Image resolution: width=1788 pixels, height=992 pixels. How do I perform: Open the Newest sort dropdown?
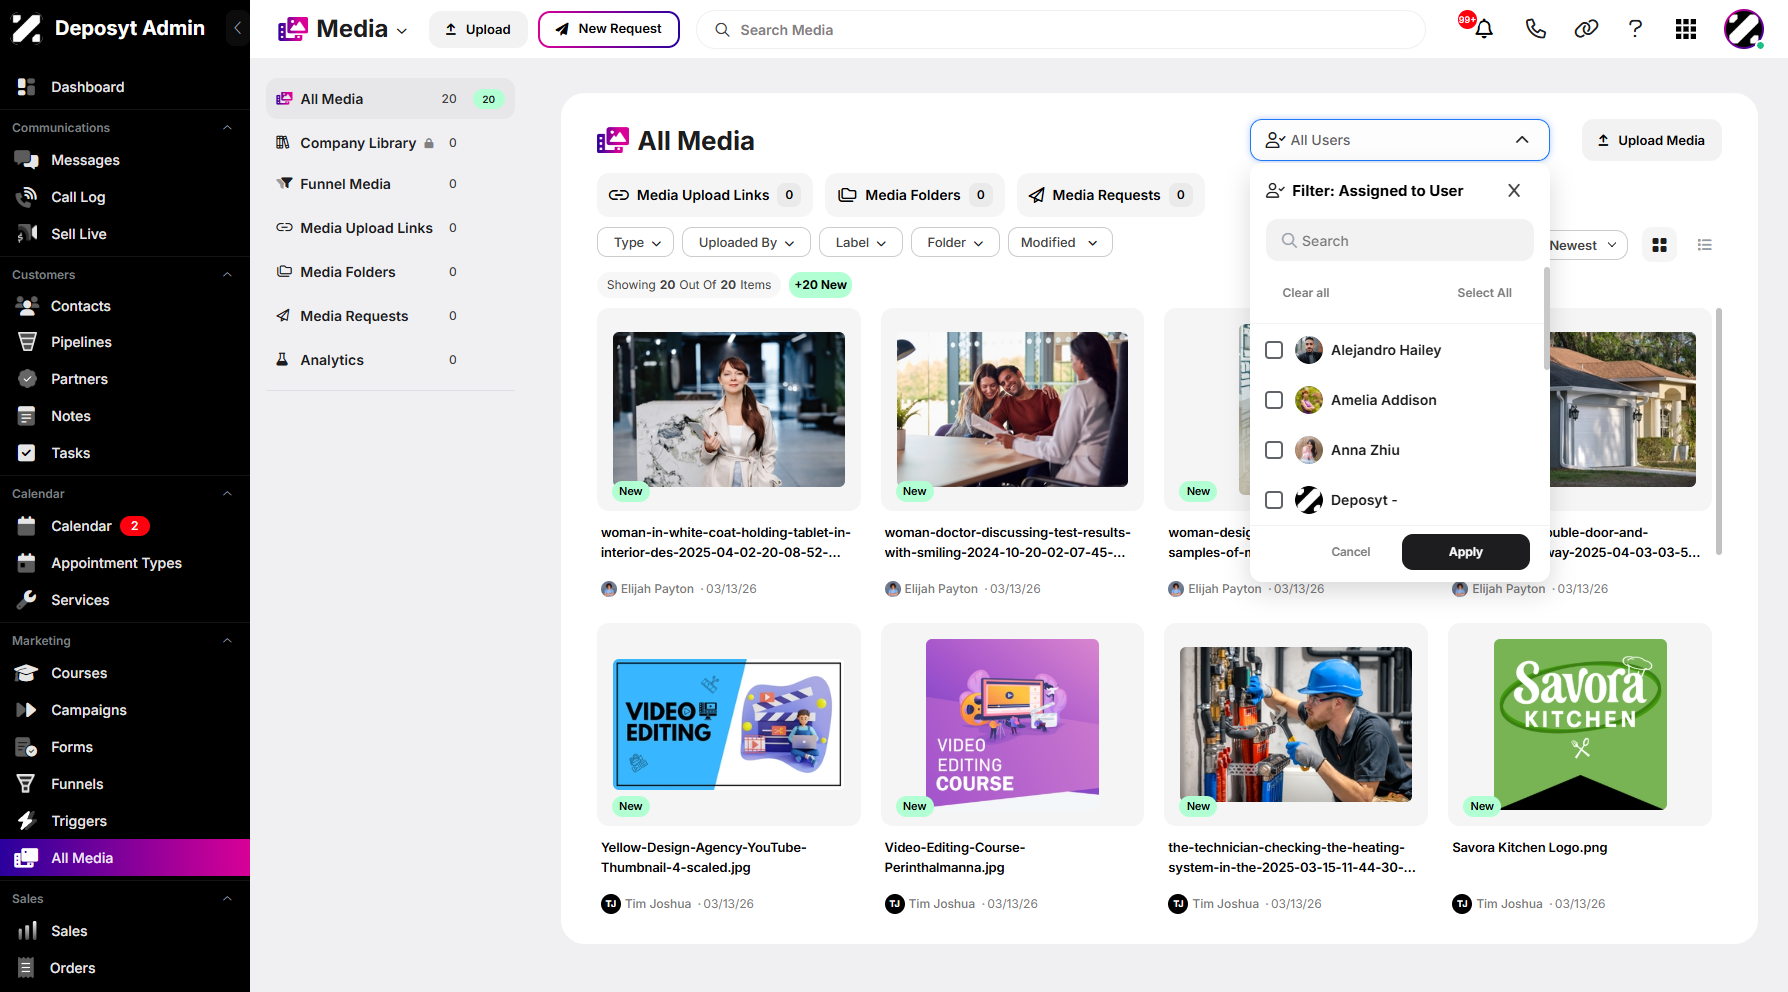pyautogui.click(x=1587, y=245)
